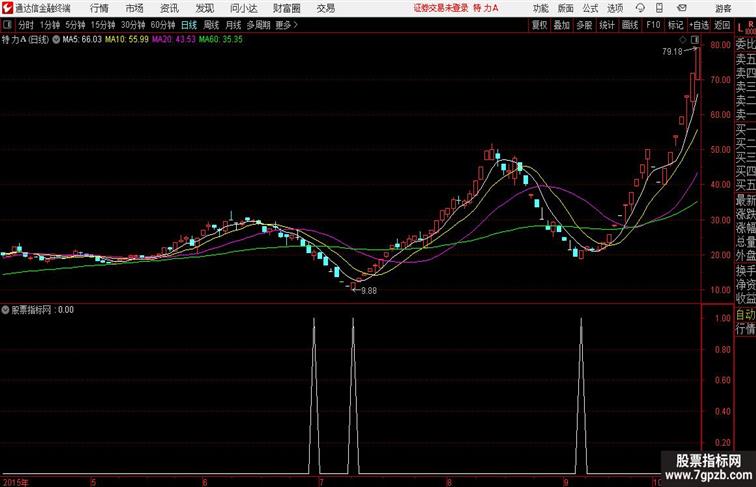Open the 市场 menu
The height and width of the screenshot is (487, 756).
[x=134, y=8]
